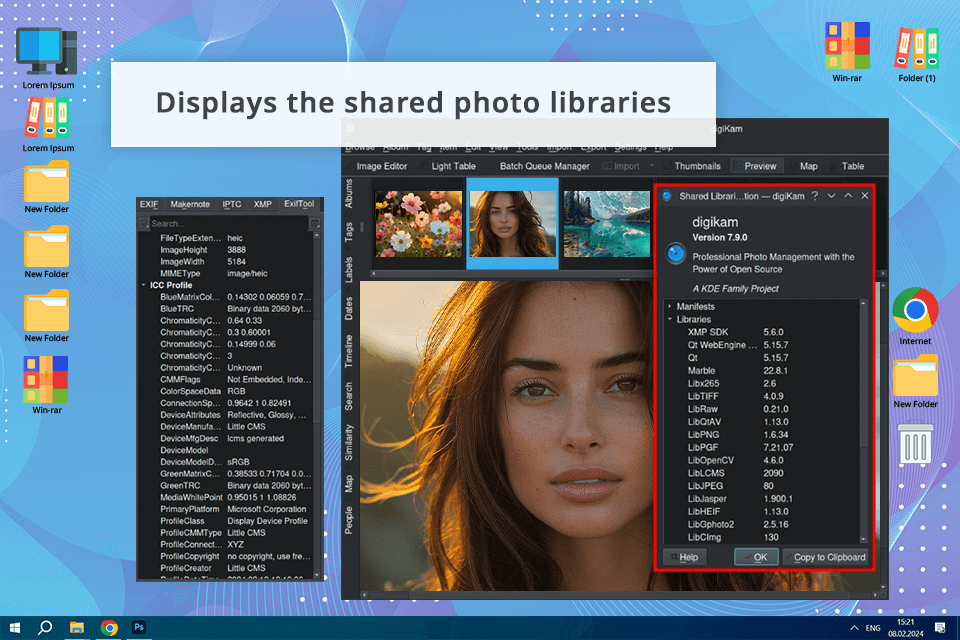Open the Timeline sidebar tab

pos(349,352)
